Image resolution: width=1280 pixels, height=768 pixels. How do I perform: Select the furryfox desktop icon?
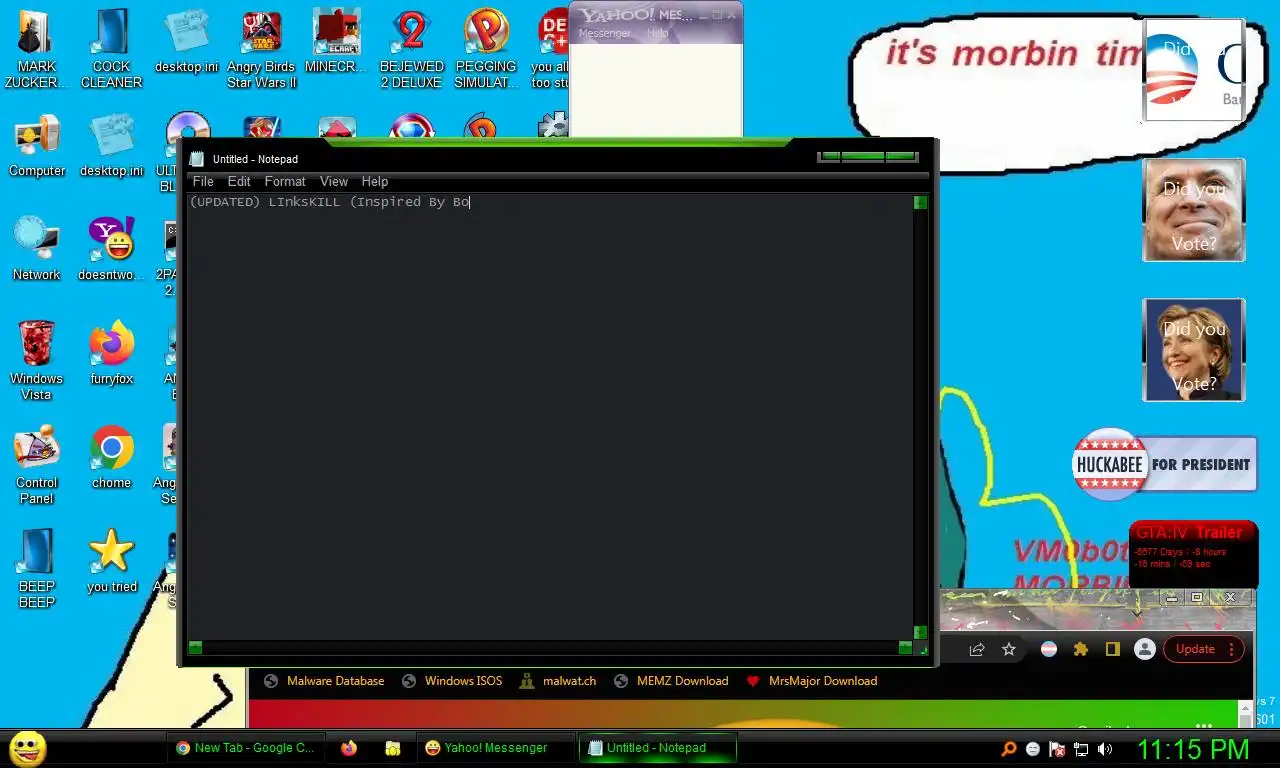pos(111,354)
